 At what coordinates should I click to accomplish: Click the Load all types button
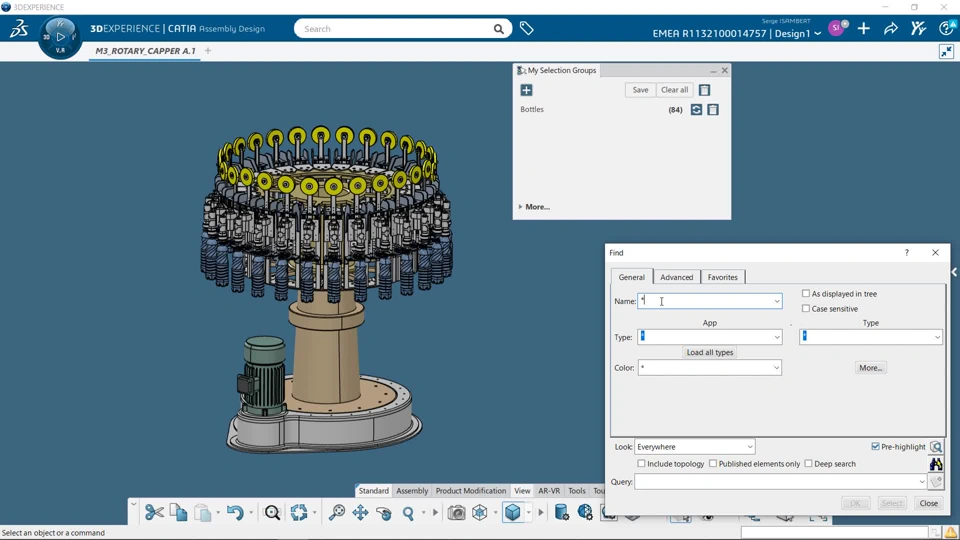(x=710, y=353)
